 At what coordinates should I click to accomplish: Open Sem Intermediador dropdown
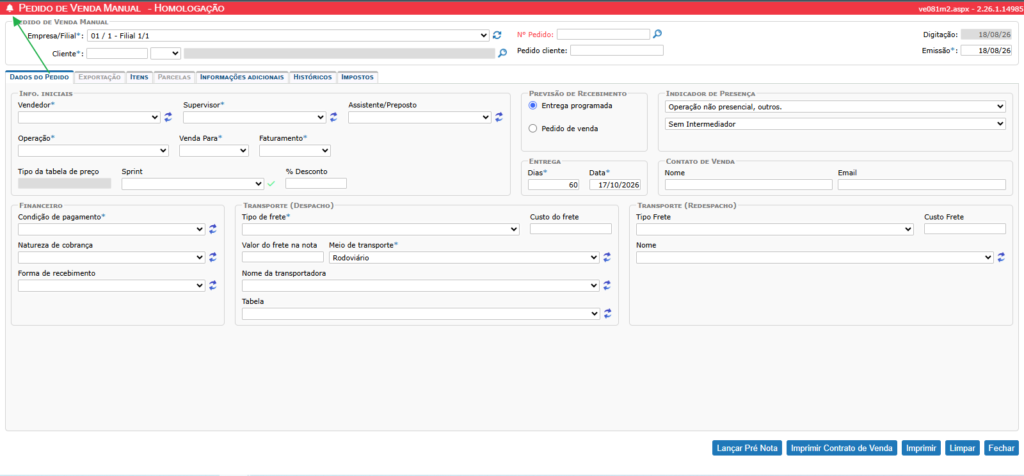[x=835, y=123]
